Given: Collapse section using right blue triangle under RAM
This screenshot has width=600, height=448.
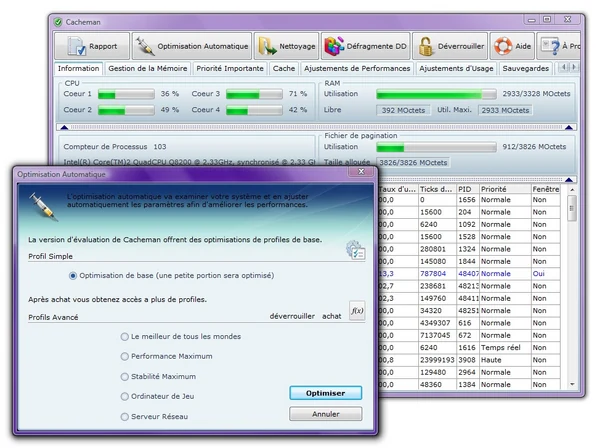Looking at the screenshot, I should pyautogui.click(x=569, y=127).
